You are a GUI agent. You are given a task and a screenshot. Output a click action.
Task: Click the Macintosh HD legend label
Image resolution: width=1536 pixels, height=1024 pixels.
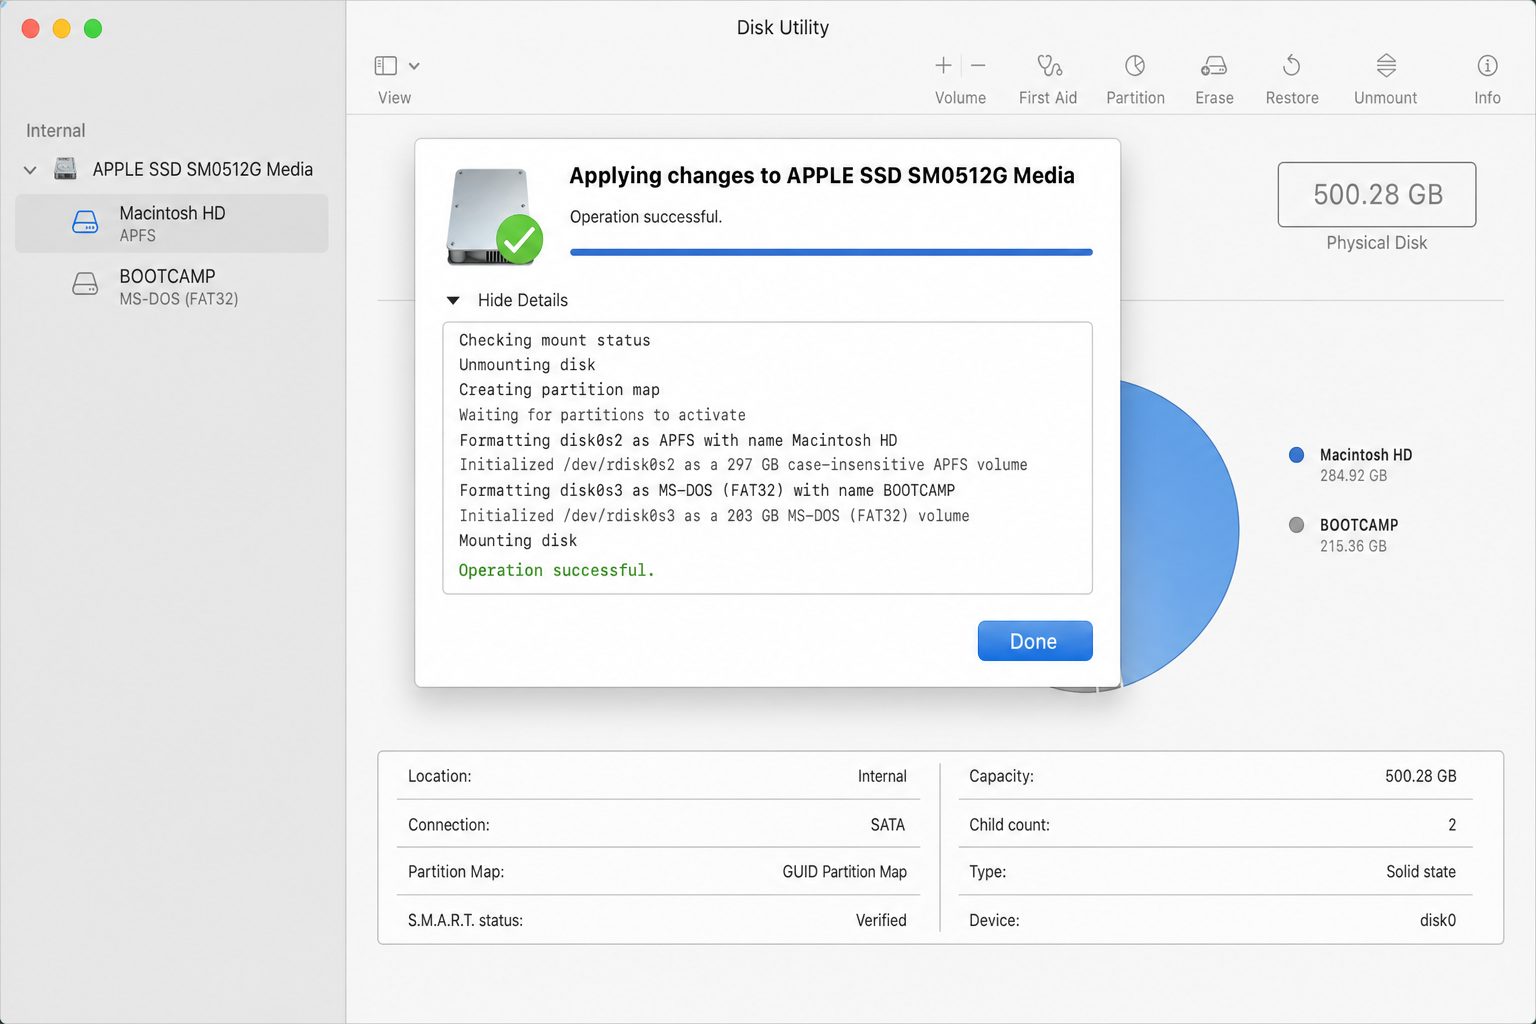coord(1366,455)
